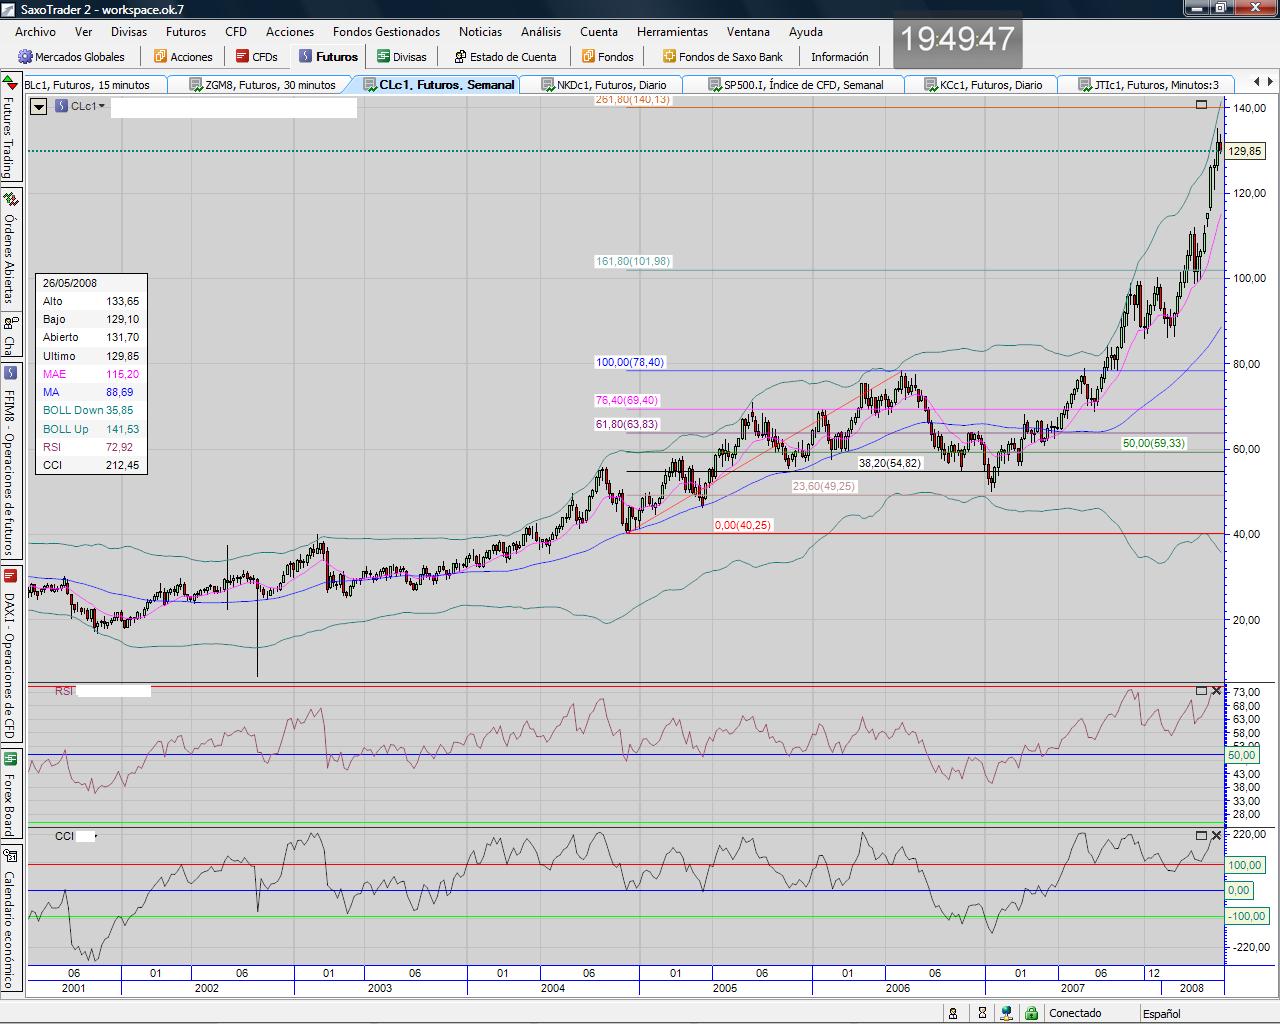Click the green lock status icon
This screenshot has width=1280, height=1024.
click(1031, 1013)
